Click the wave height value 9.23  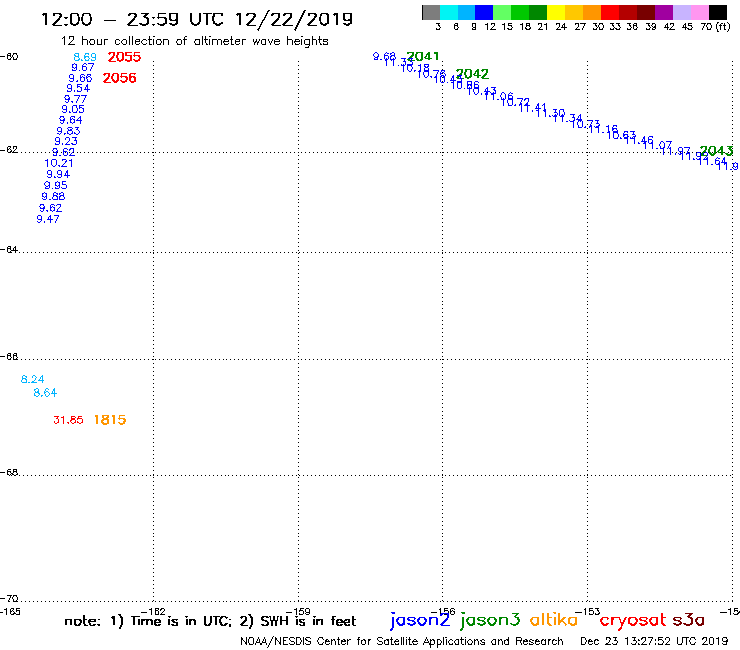[66, 141]
